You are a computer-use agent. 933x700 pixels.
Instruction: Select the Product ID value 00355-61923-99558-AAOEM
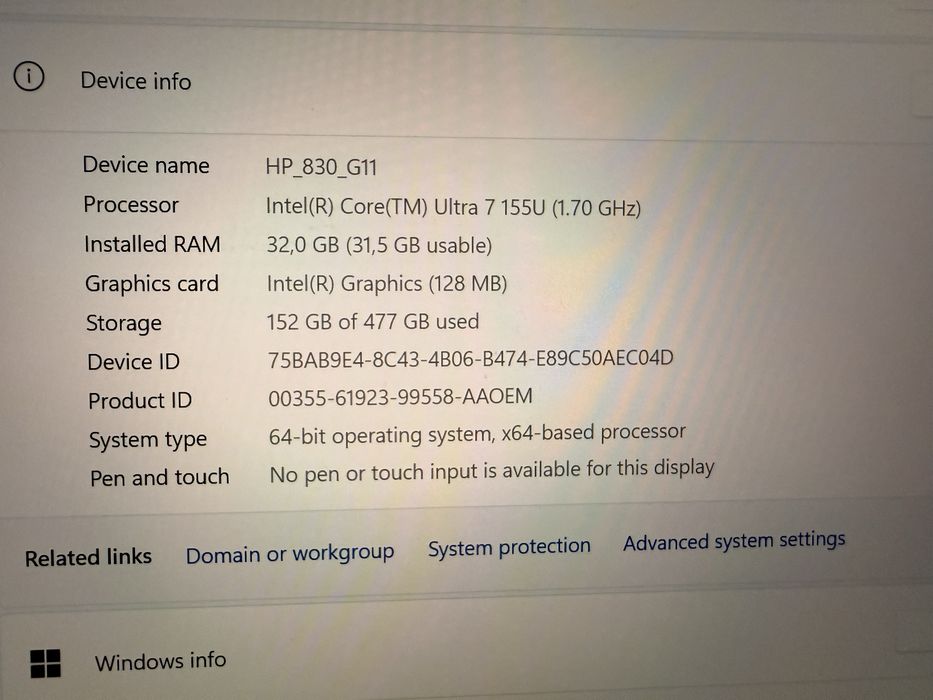400,397
